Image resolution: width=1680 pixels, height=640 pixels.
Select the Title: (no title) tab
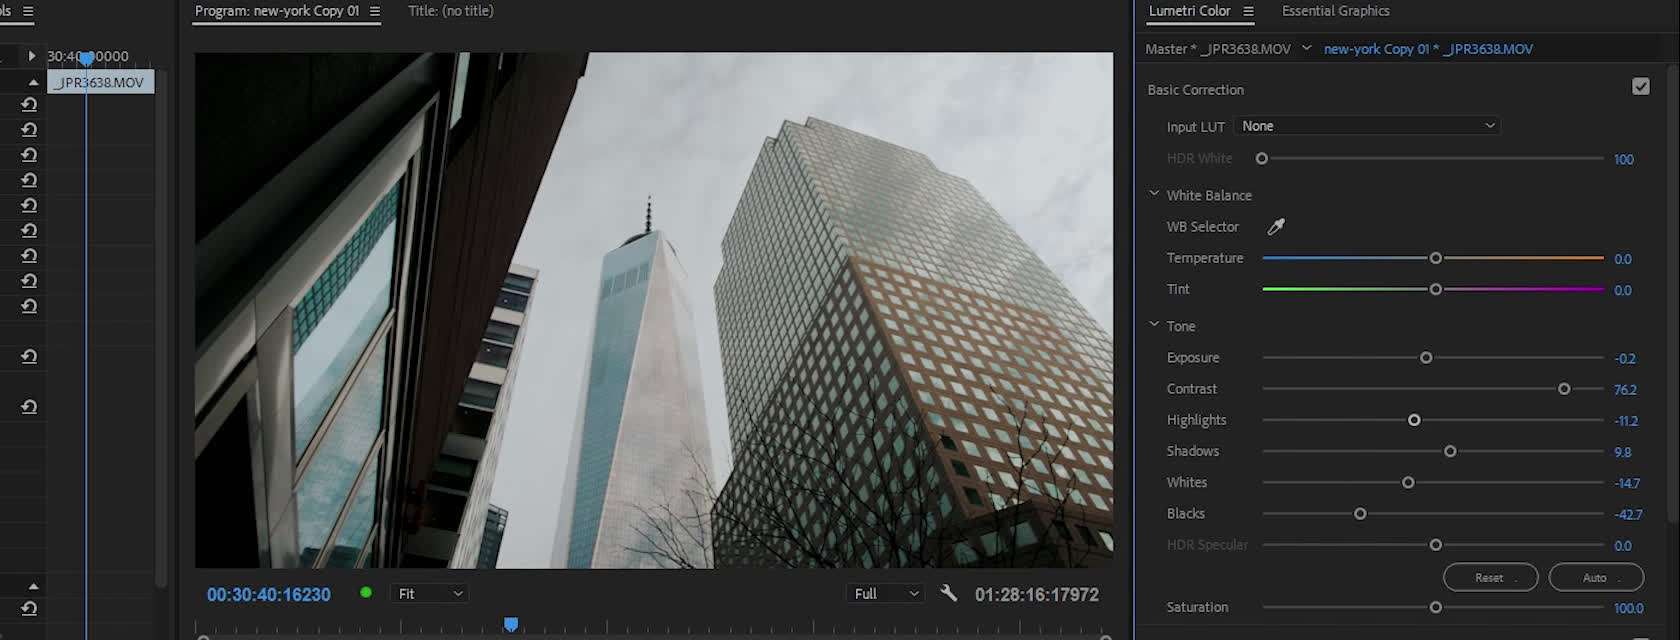[x=450, y=11]
